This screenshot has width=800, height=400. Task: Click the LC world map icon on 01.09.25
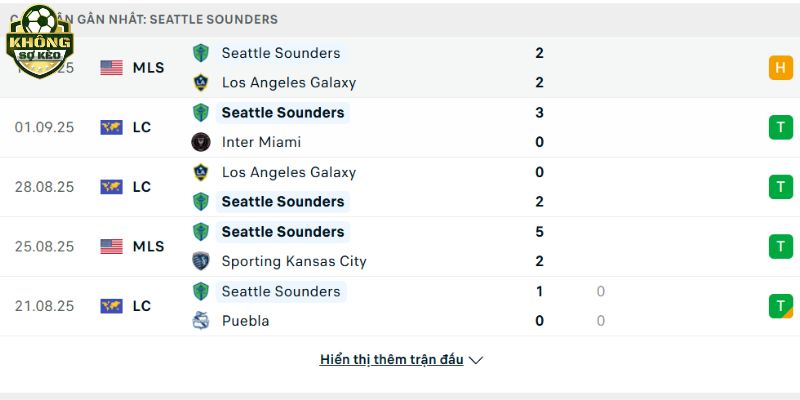(x=111, y=128)
